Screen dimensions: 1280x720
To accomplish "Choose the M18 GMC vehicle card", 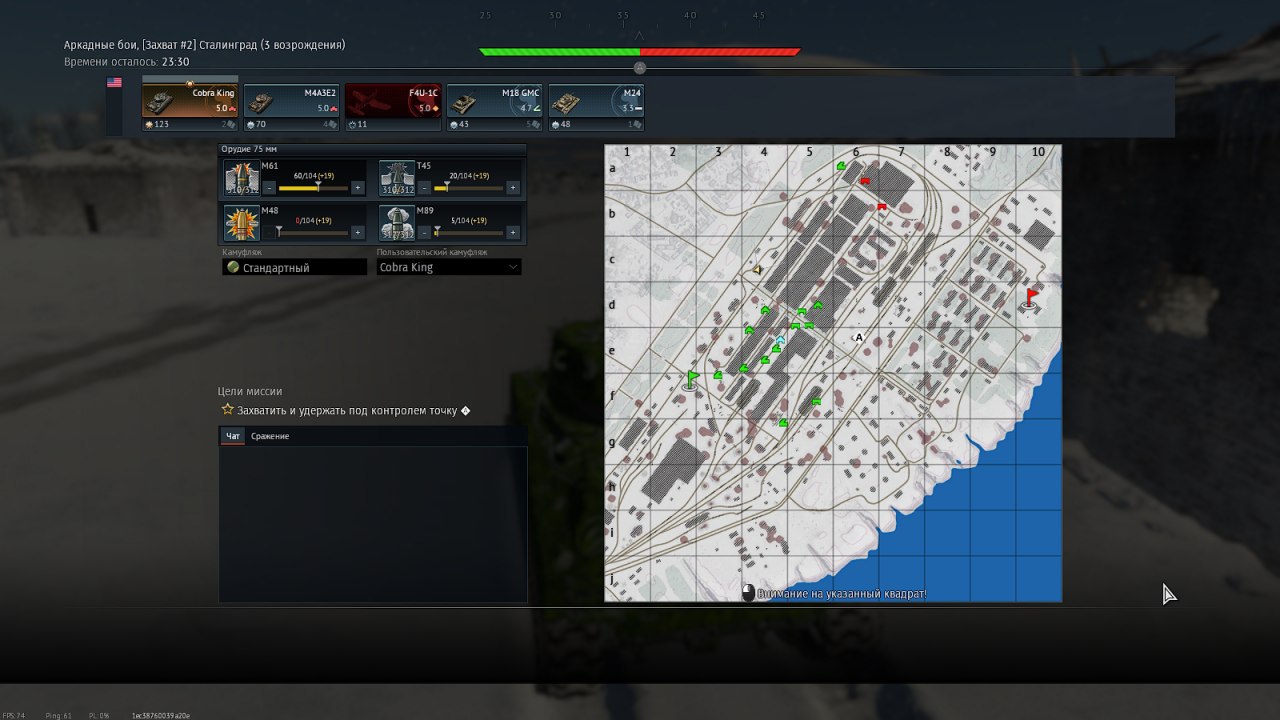I will 495,107.
